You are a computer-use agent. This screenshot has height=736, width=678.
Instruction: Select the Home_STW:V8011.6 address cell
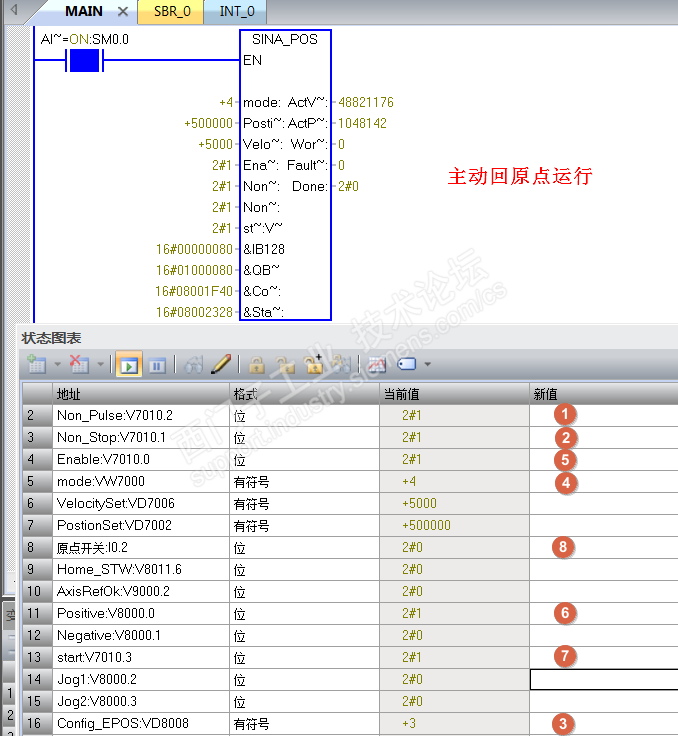pos(140,569)
